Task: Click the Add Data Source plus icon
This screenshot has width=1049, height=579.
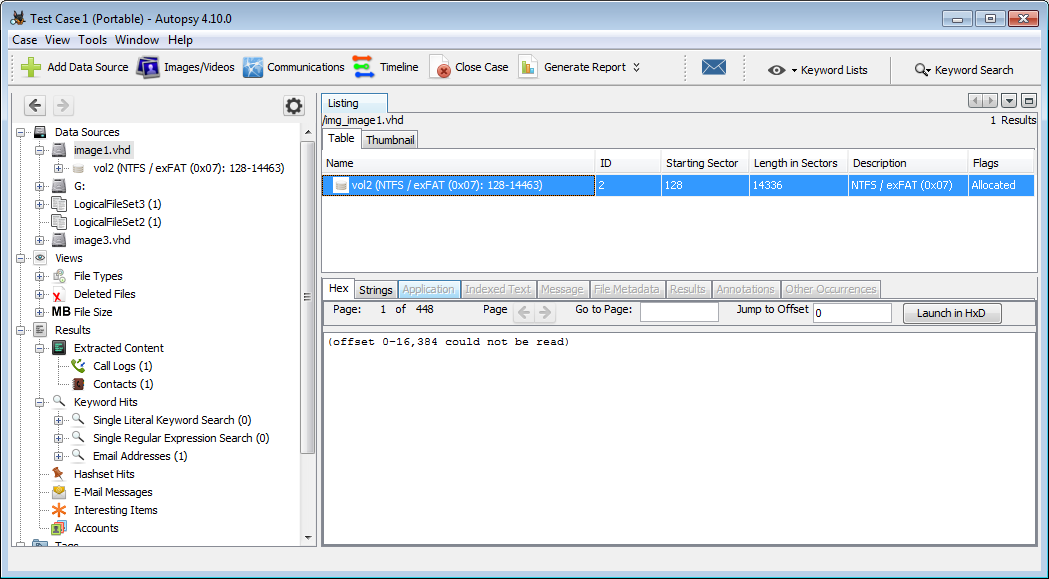Action: pos(31,68)
